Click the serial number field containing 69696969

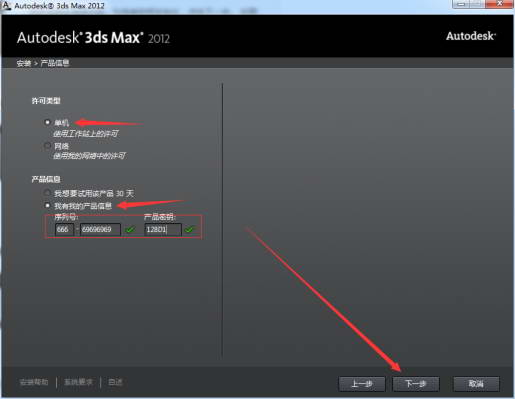[x=100, y=229]
